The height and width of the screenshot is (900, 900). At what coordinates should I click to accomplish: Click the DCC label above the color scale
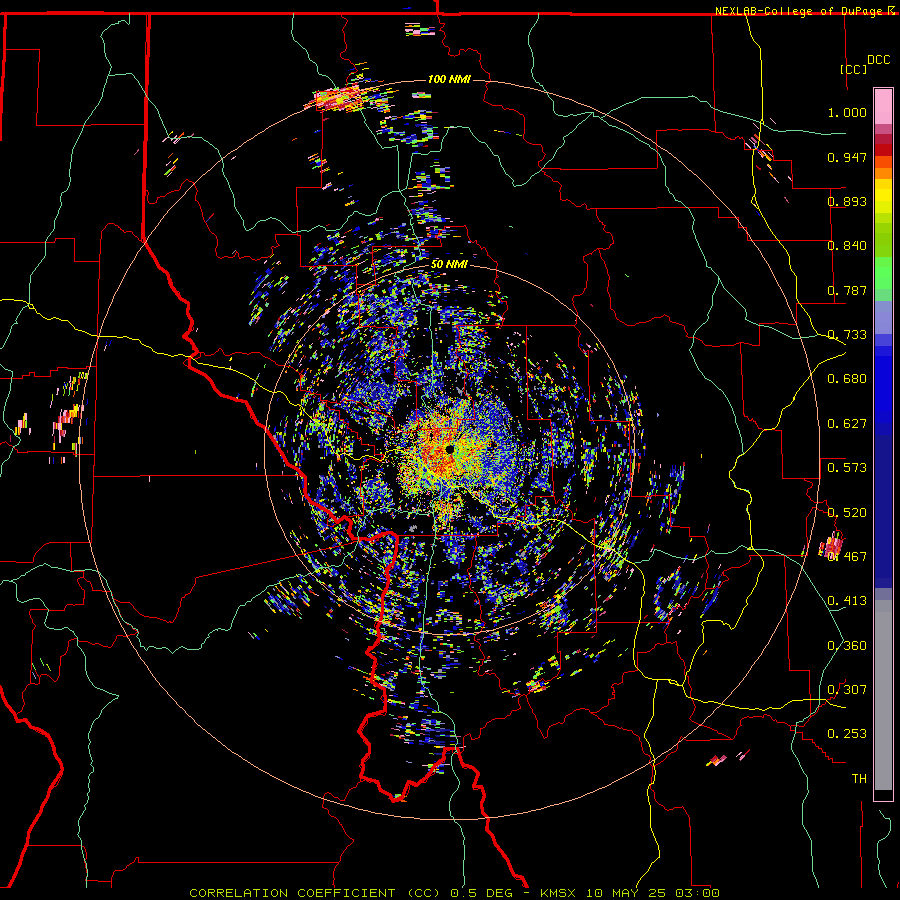[x=878, y=60]
